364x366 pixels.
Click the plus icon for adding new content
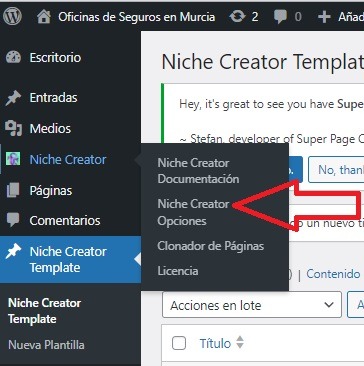pyautogui.click(x=324, y=17)
